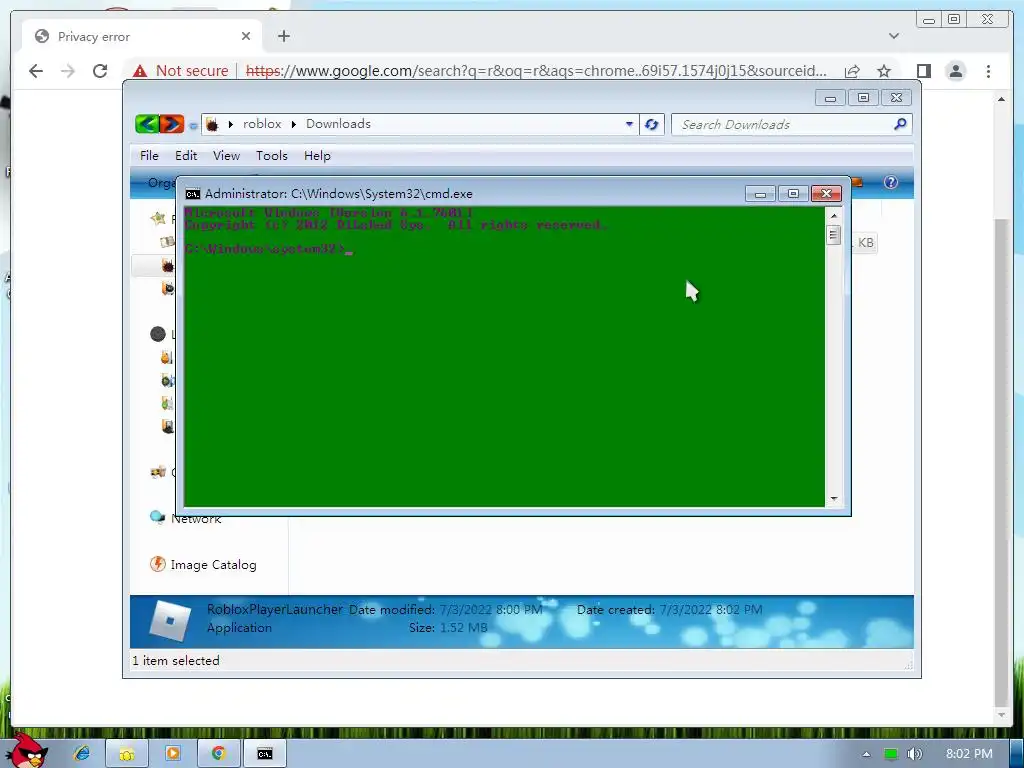This screenshot has height=768, width=1024.
Task: Click the Date created value in details pane
Action: pos(711,609)
